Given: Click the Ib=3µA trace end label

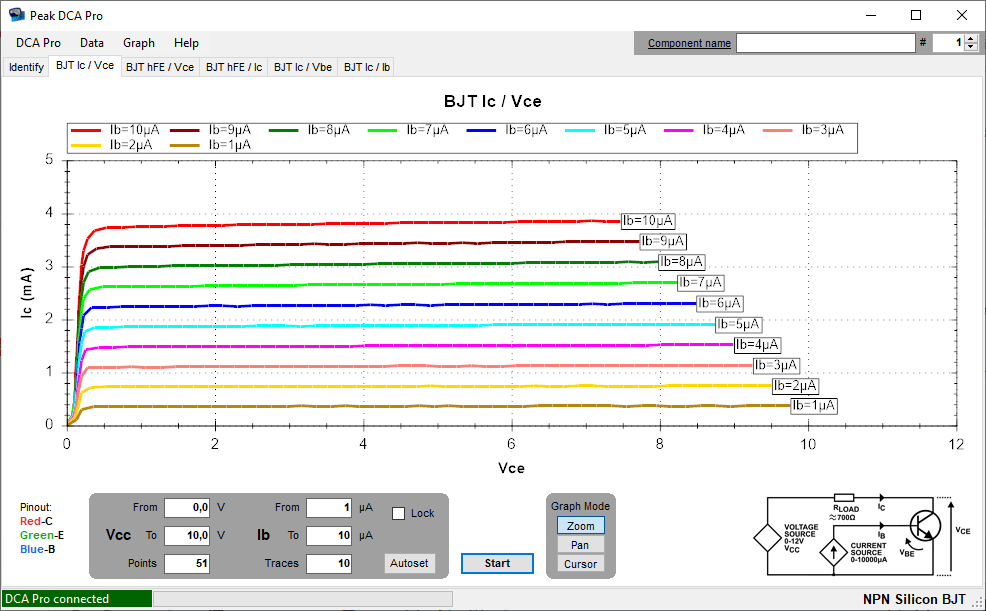Looking at the screenshot, I should click(x=776, y=365).
